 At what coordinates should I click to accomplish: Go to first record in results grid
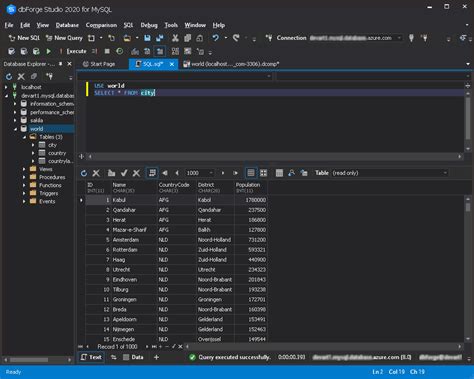pyautogui.click(x=165, y=173)
